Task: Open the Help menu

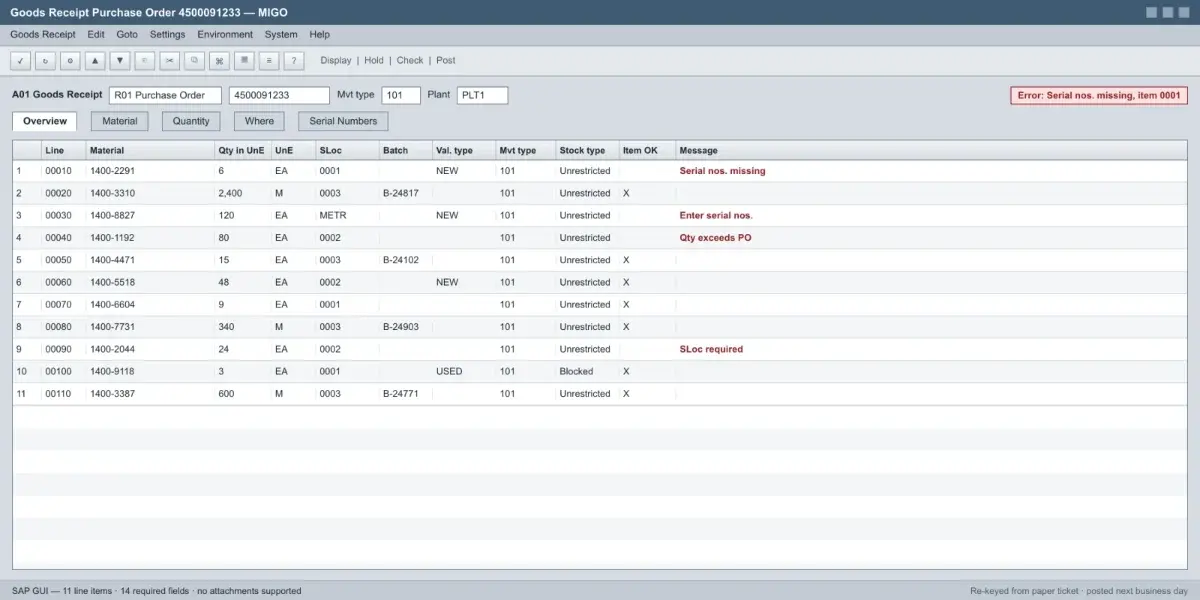Action: click(x=320, y=34)
